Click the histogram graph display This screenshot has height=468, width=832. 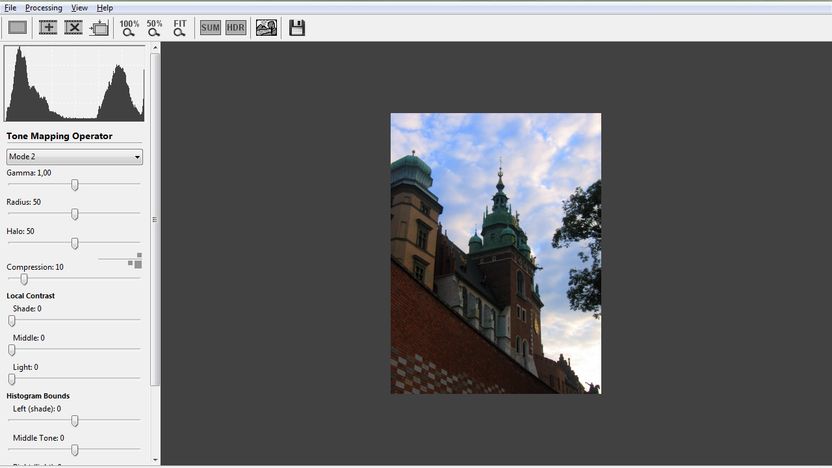click(x=74, y=83)
